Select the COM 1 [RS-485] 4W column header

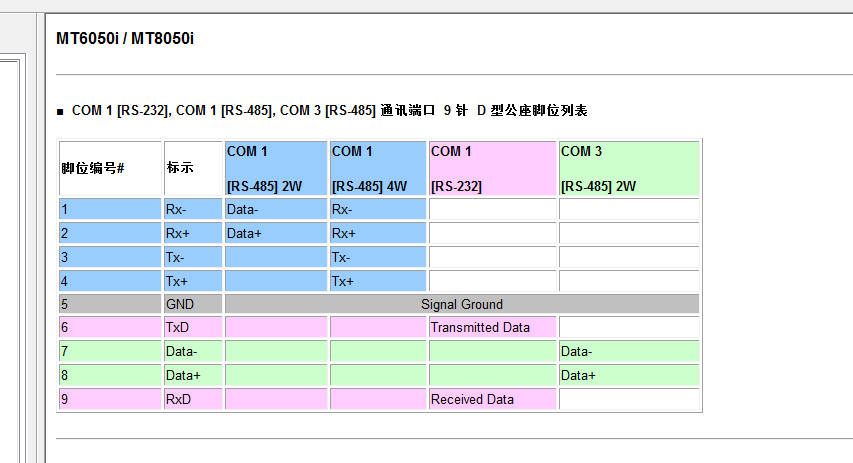(x=378, y=168)
